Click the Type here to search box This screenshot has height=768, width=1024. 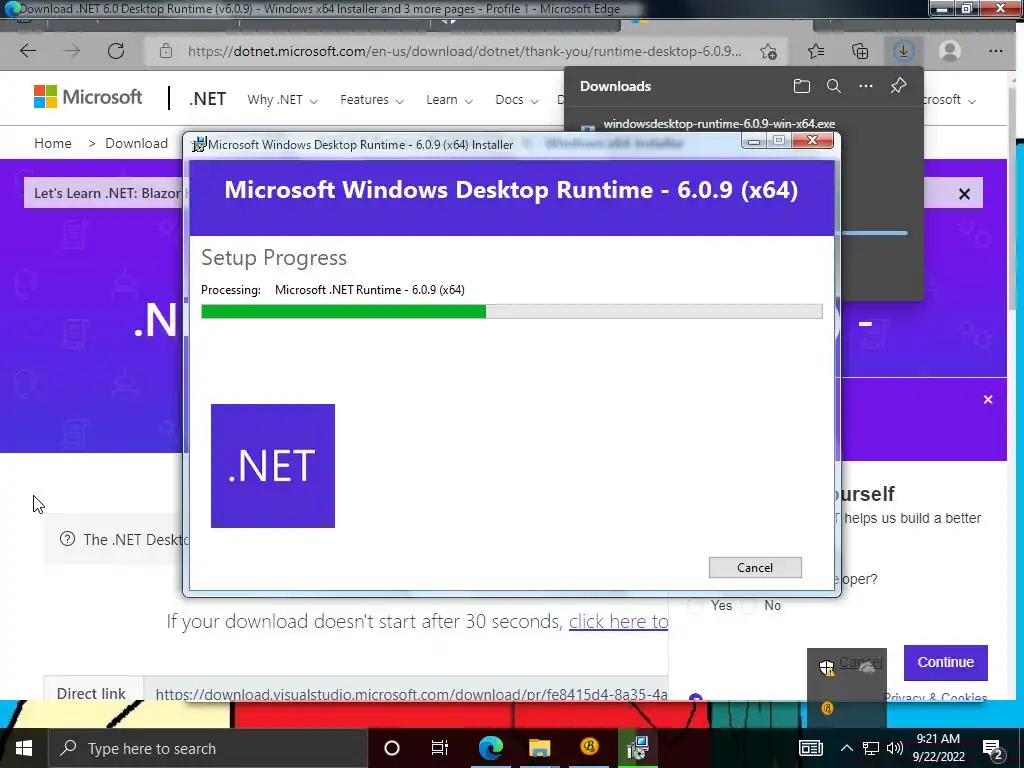[x=208, y=748]
